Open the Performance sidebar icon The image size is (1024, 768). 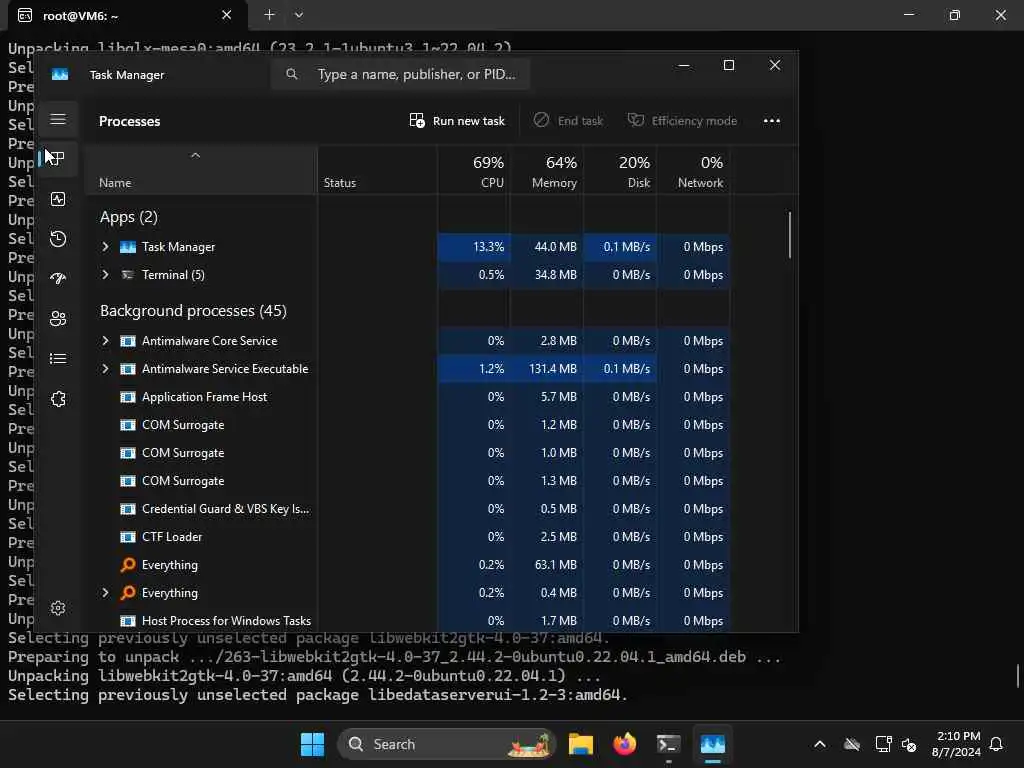58,199
